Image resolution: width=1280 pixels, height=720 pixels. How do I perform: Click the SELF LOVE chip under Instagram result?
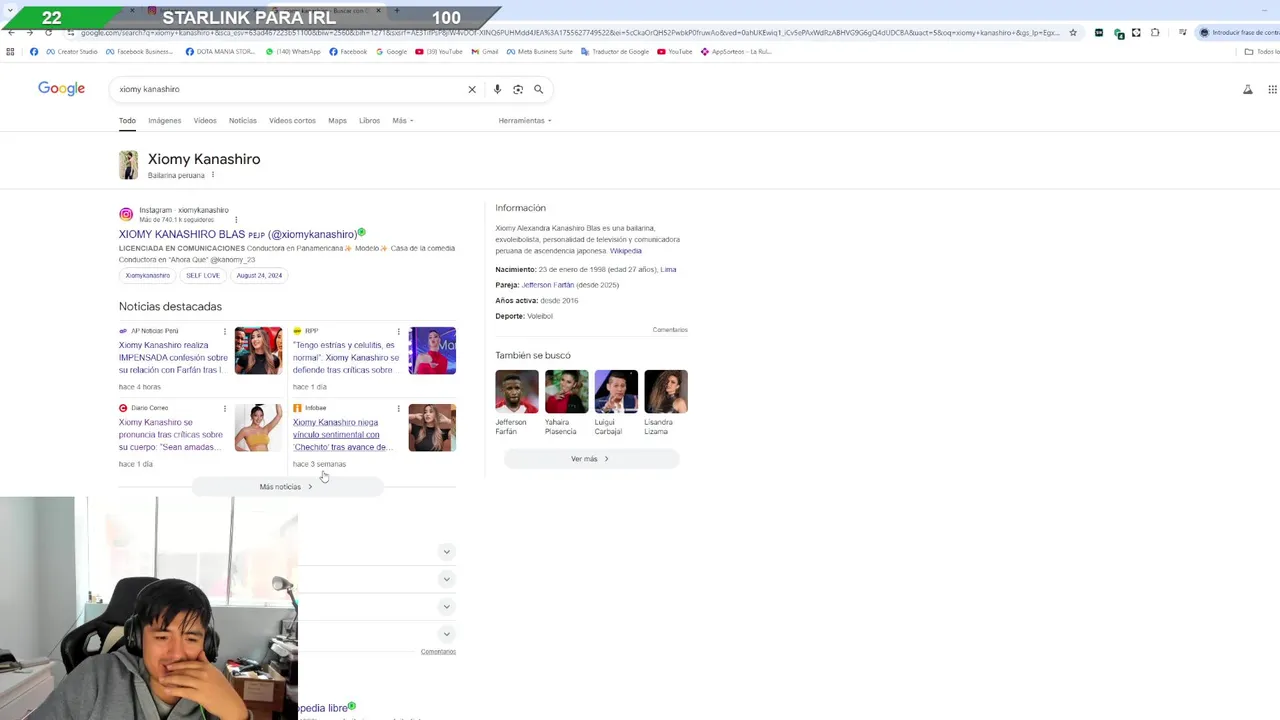[x=203, y=275]
